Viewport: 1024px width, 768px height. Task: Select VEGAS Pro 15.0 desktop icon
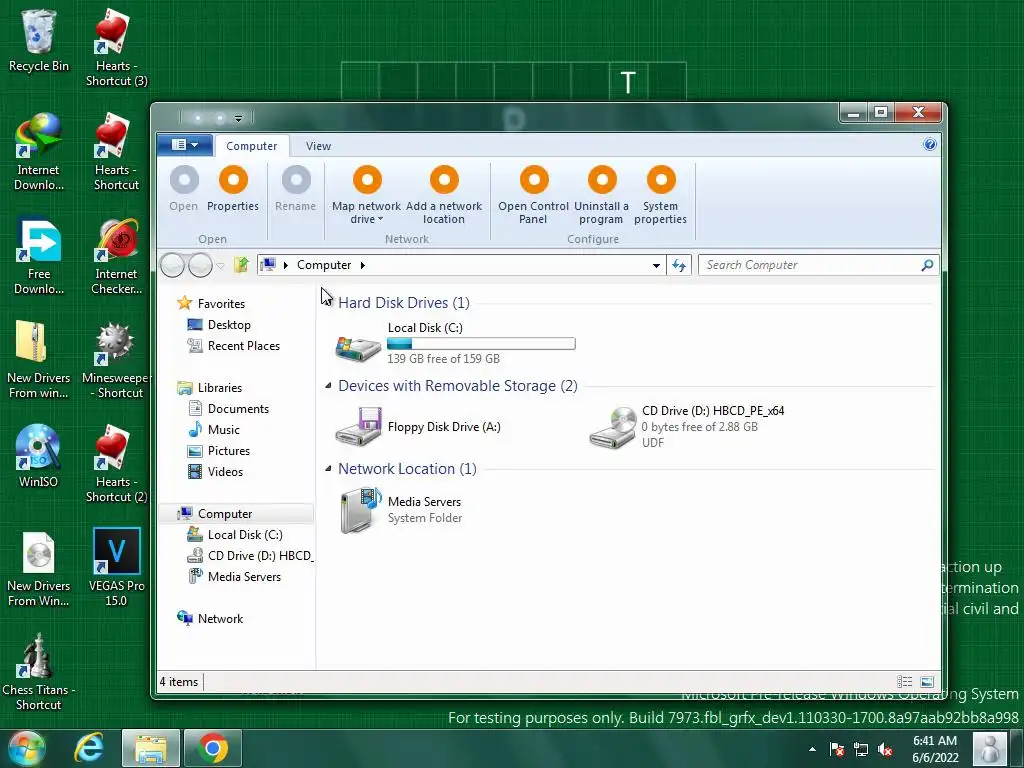pos(116,567)
